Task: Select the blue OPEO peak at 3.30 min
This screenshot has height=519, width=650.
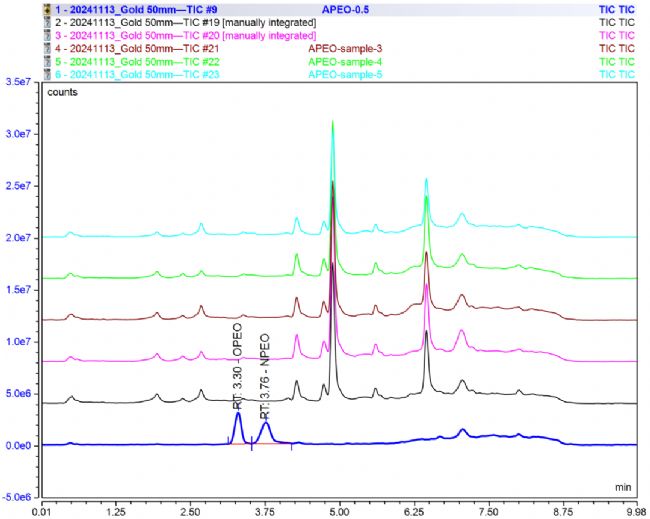Action: 238,415
